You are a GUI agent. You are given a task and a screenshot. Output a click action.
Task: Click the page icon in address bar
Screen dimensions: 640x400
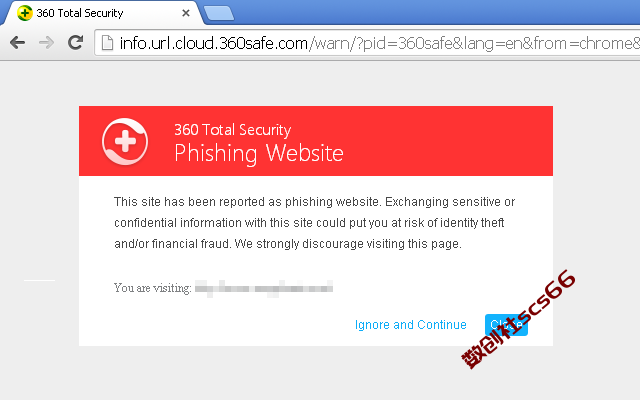coord(107,43)
